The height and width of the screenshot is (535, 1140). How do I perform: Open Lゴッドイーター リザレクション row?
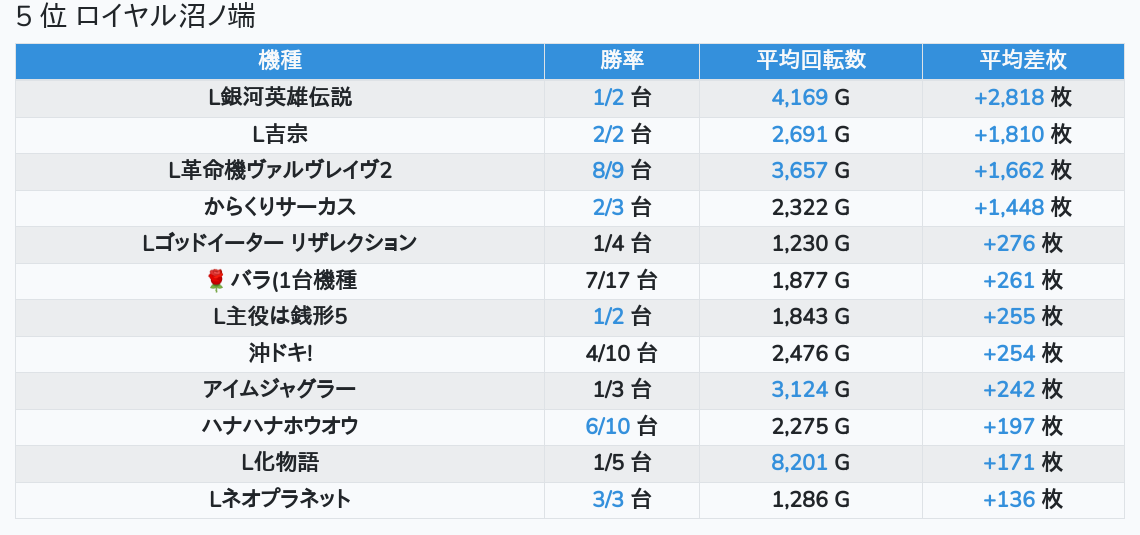pos(280,243)
